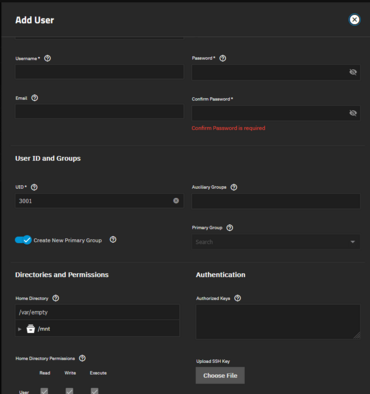Uncheck User Execute permission checkbox
The height and width of the screenshot is (394, 370).
pyautogui.click(x=95, y=391)
